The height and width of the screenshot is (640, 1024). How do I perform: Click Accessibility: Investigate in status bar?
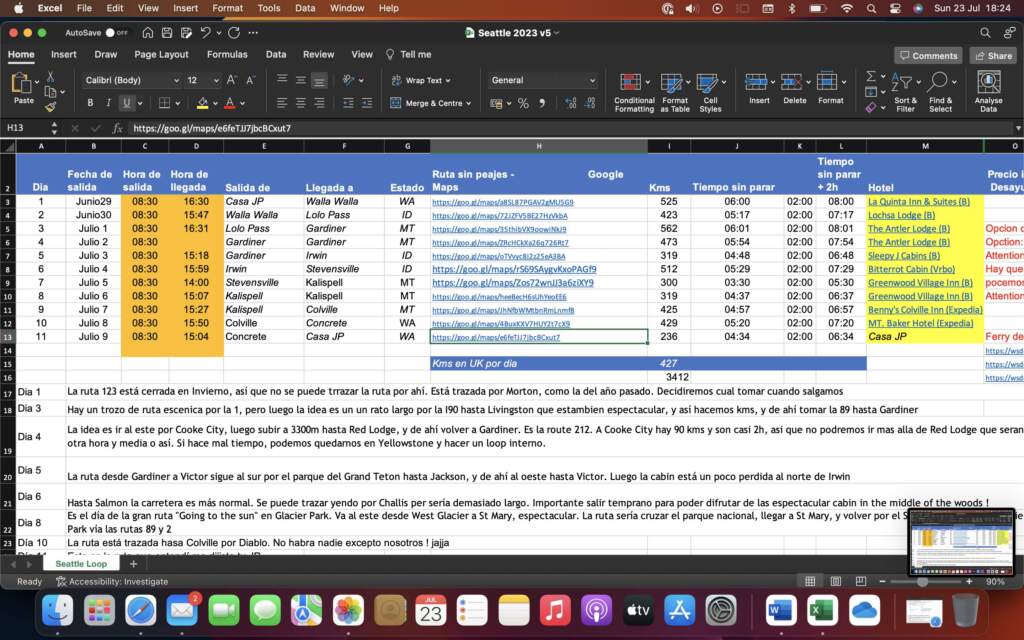(x=112, y=581)
